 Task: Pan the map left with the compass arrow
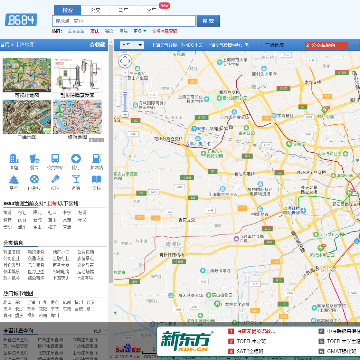pyautogui.click(x=121, y=61)
